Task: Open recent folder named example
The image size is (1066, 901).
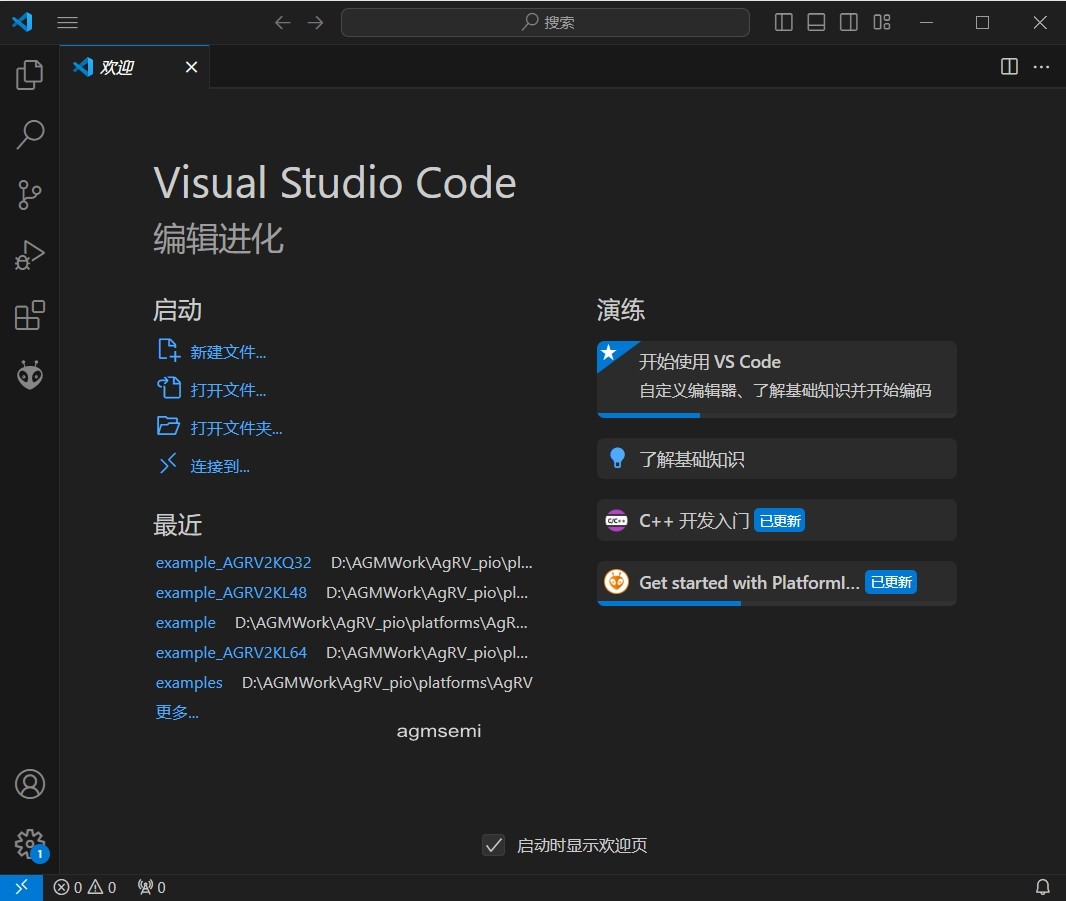Action: (x=186, y=623)
